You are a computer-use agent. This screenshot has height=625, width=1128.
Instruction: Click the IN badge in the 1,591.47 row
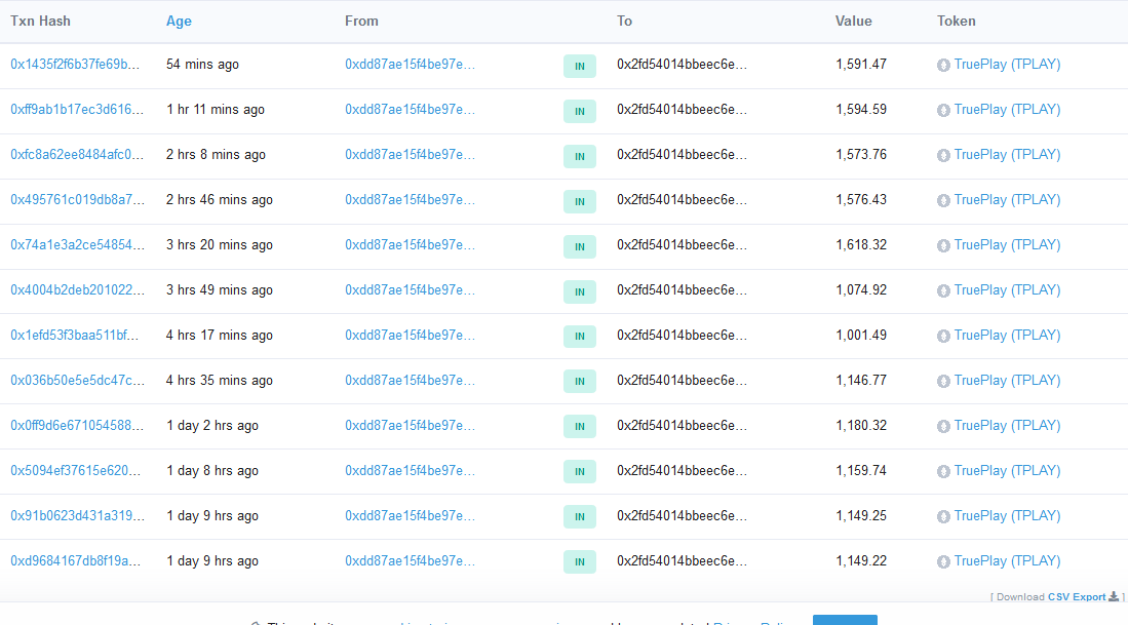[x=580, y=66]
